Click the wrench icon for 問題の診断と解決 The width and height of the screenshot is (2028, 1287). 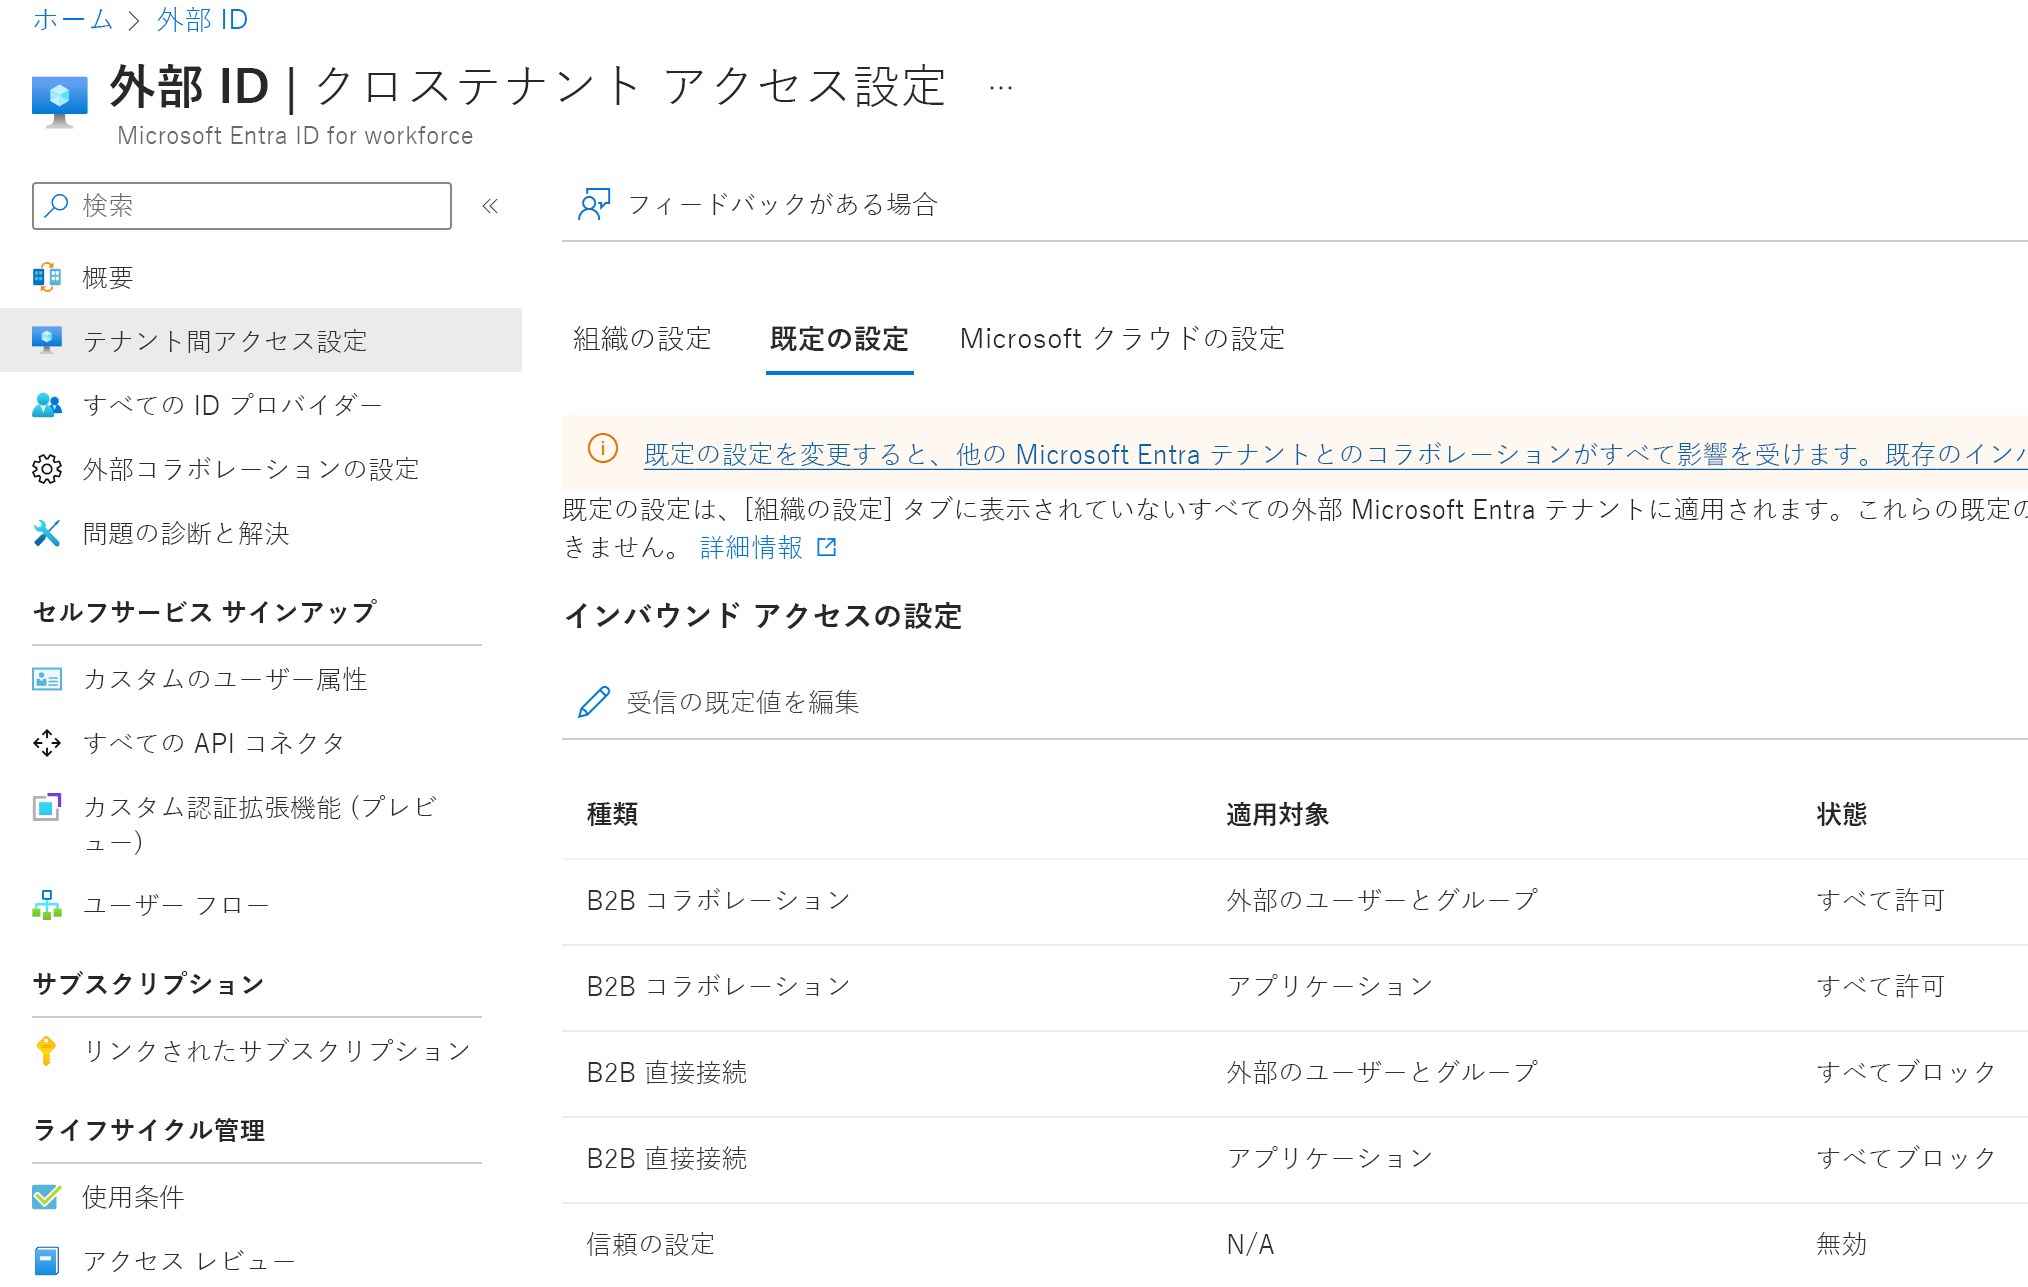47,533
